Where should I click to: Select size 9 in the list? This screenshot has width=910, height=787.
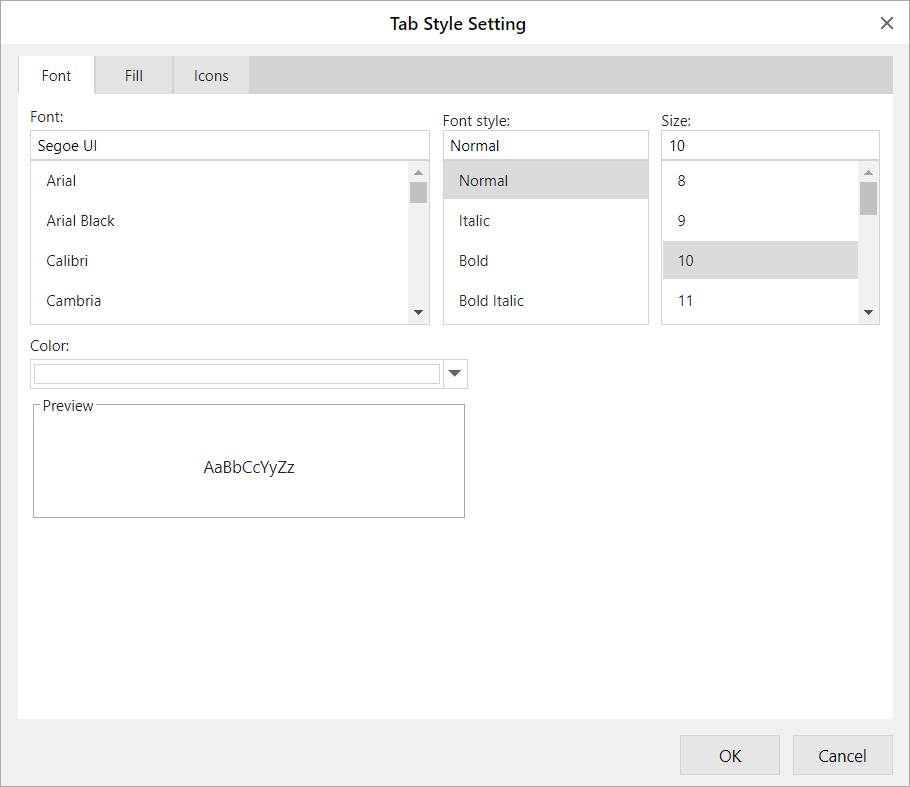(760, 221)
